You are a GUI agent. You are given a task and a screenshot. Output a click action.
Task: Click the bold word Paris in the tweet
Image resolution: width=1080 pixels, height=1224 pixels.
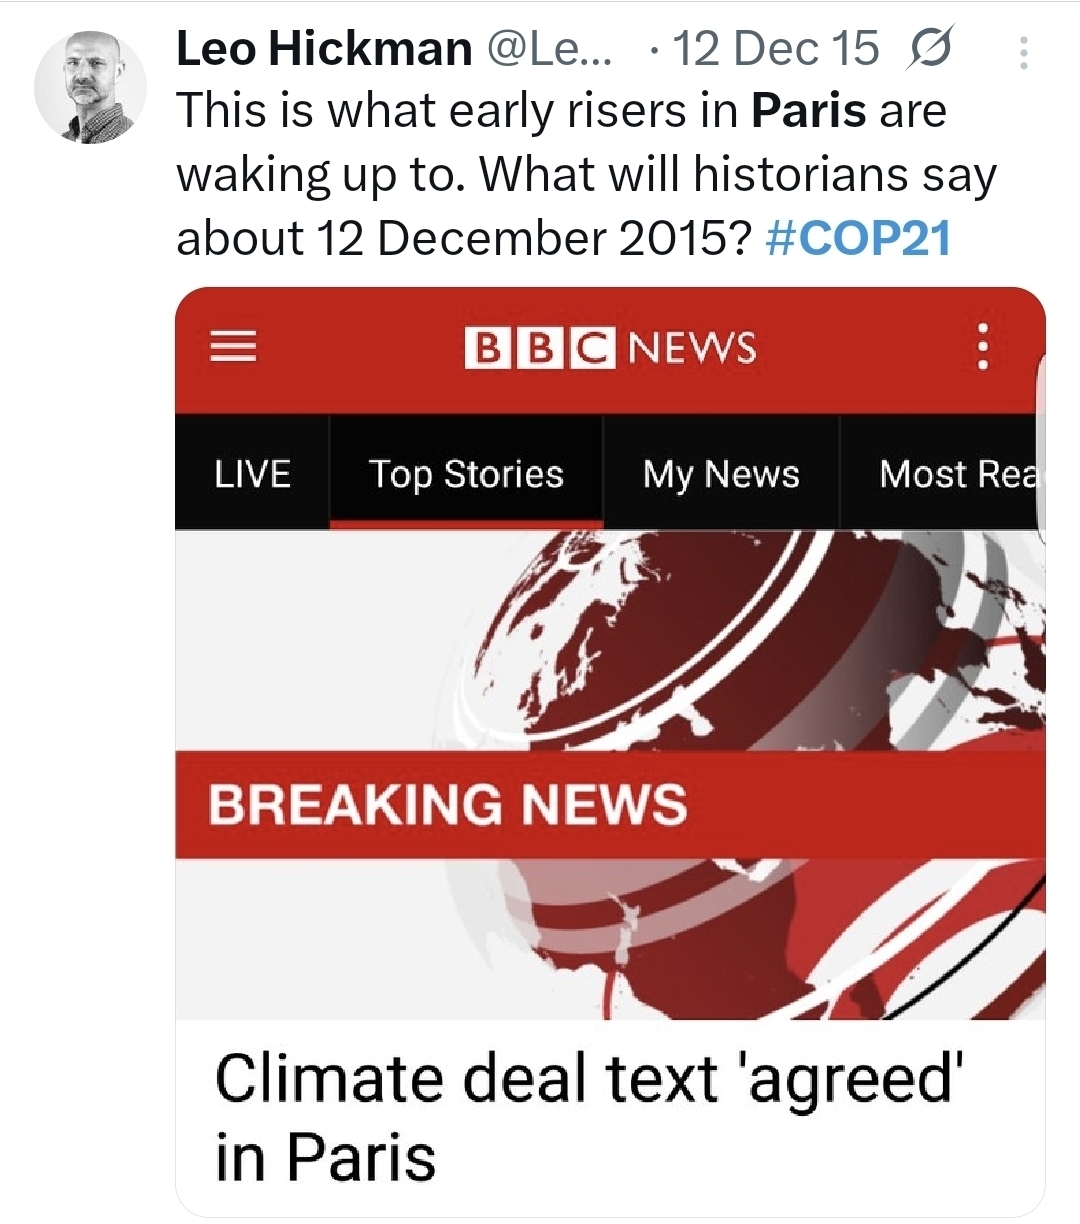point(808,110)
